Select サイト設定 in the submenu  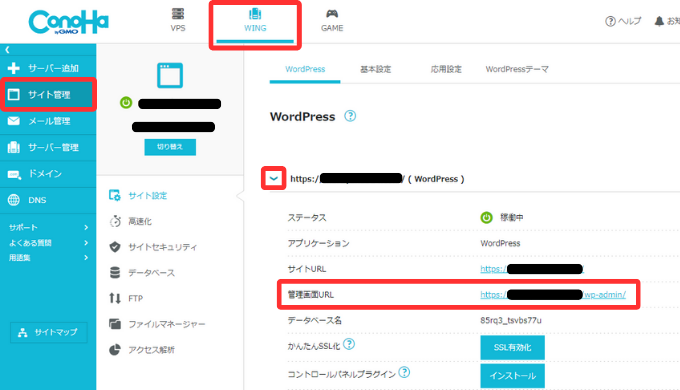click(147, 196)
